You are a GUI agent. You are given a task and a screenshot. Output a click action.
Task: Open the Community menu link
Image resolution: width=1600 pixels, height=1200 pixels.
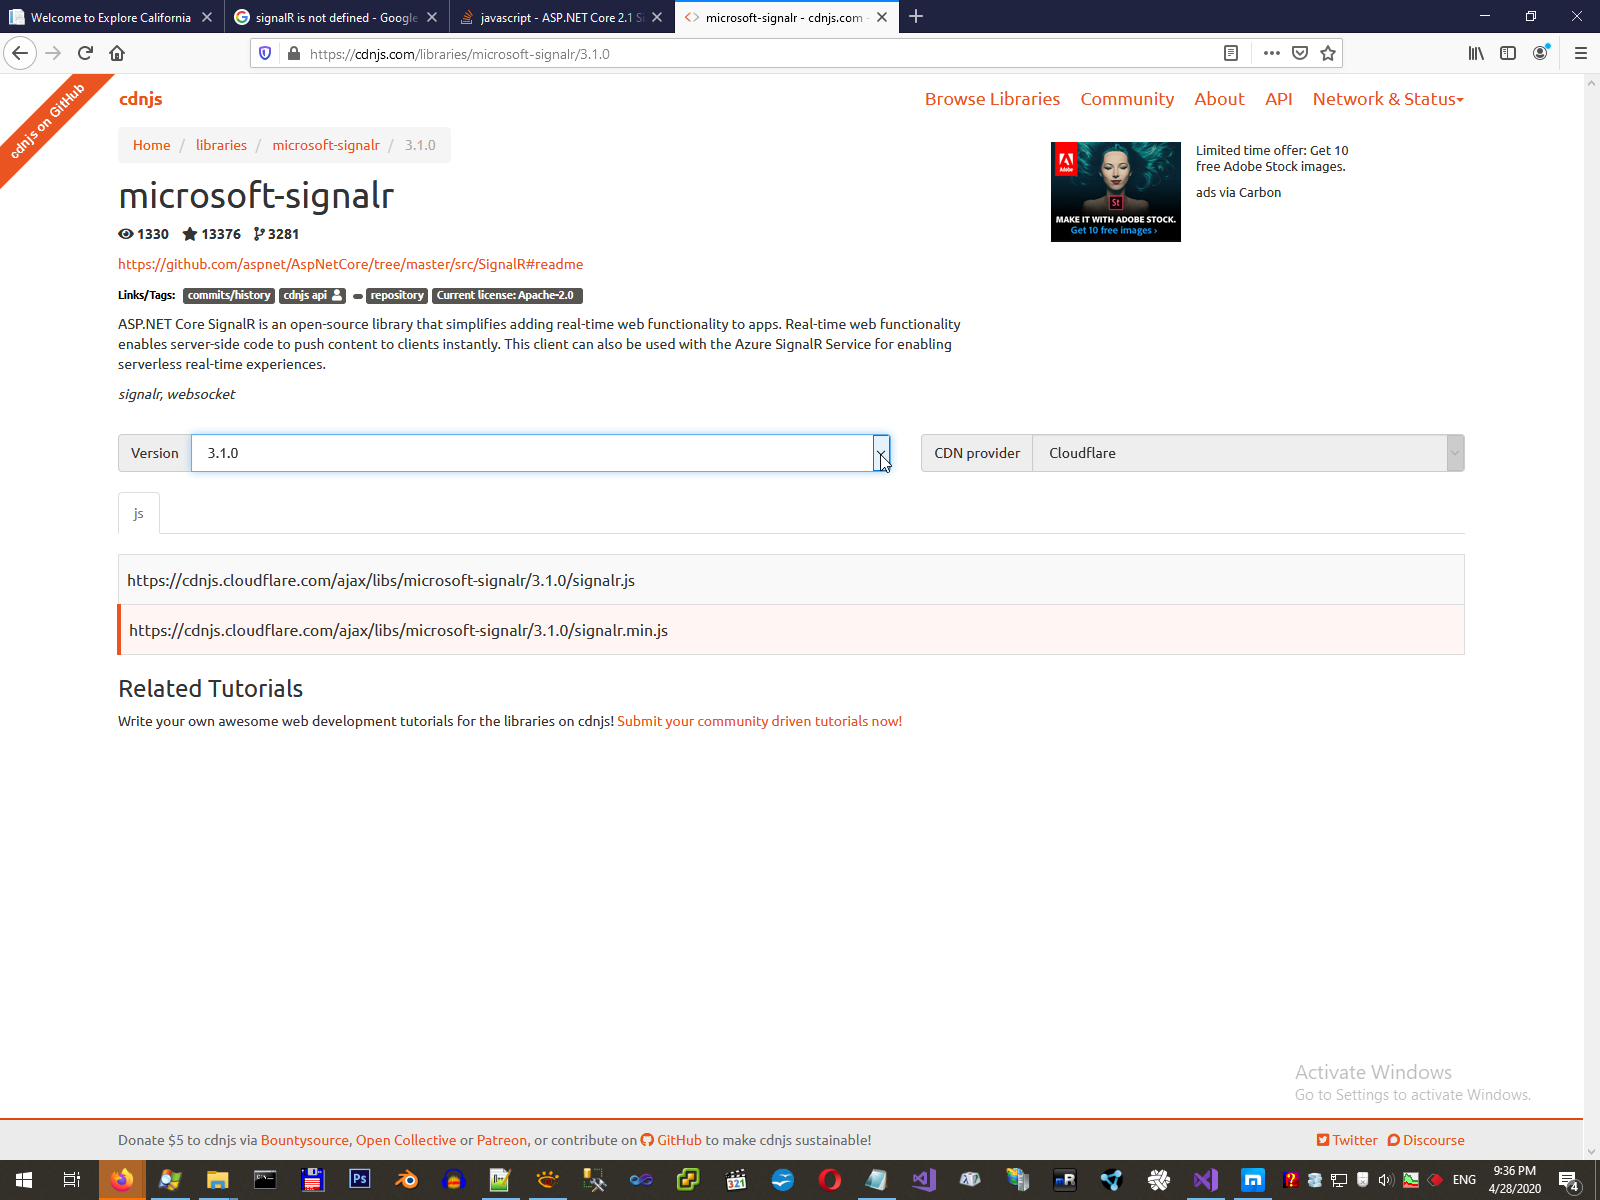tap(1127, 99)
